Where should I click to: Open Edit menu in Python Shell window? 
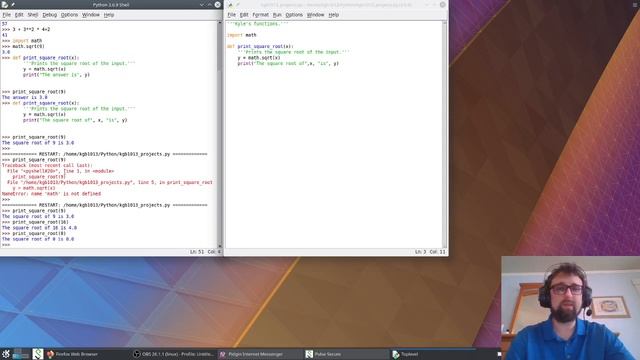[19, 15]
